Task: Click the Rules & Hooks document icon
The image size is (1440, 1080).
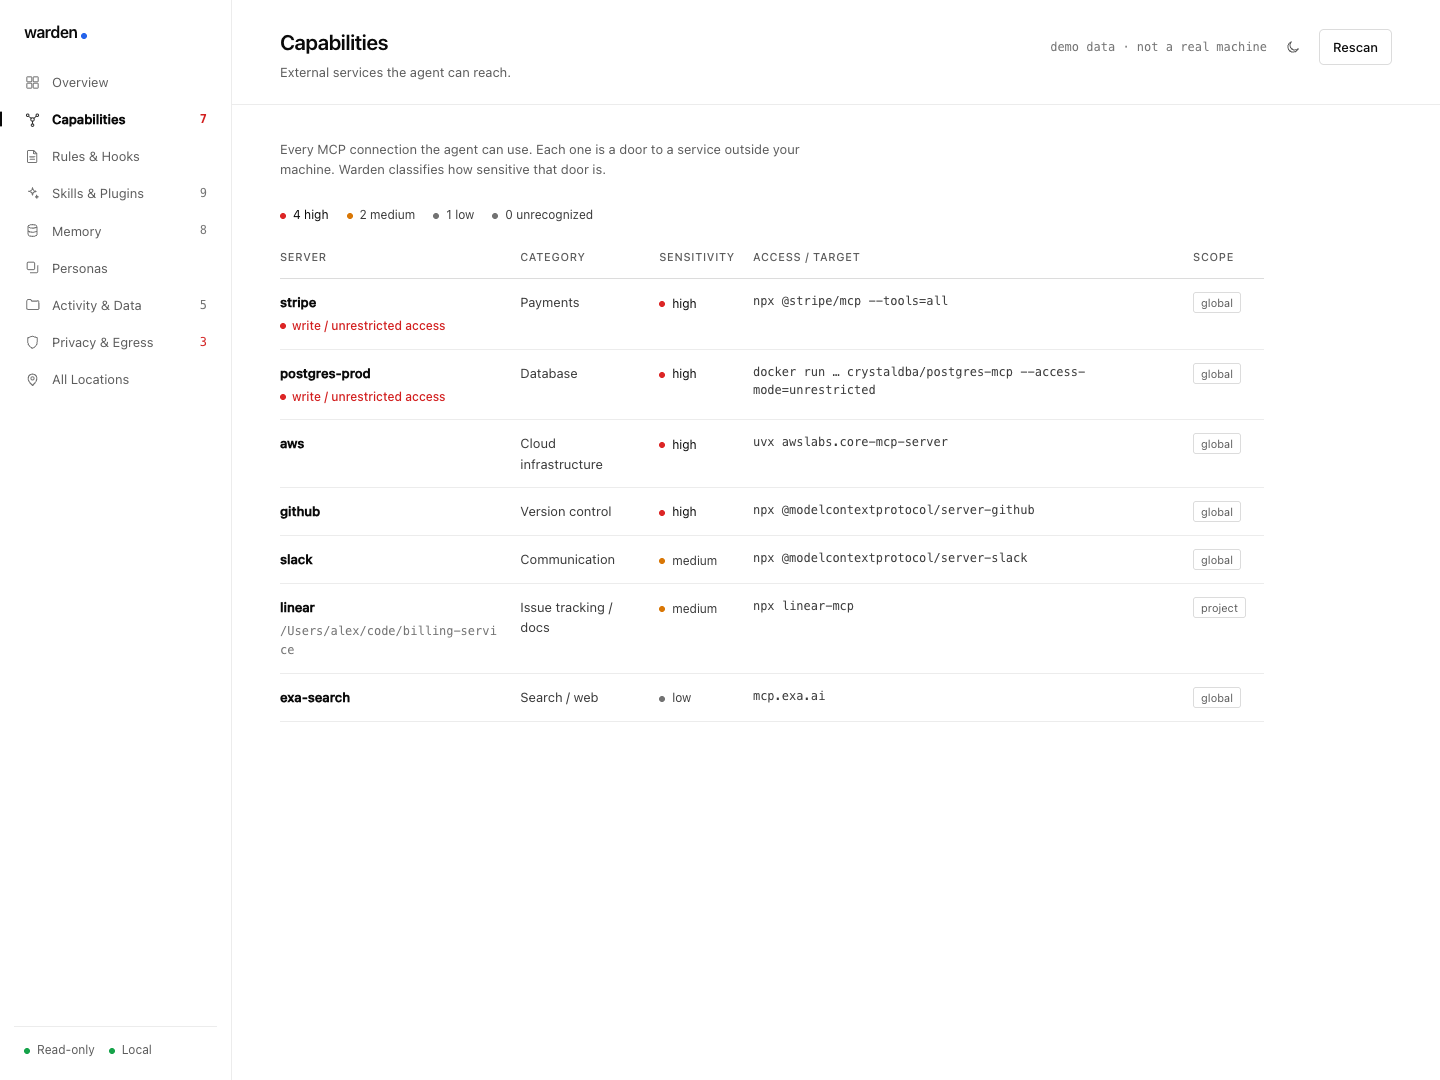Action: coord(32,157)
